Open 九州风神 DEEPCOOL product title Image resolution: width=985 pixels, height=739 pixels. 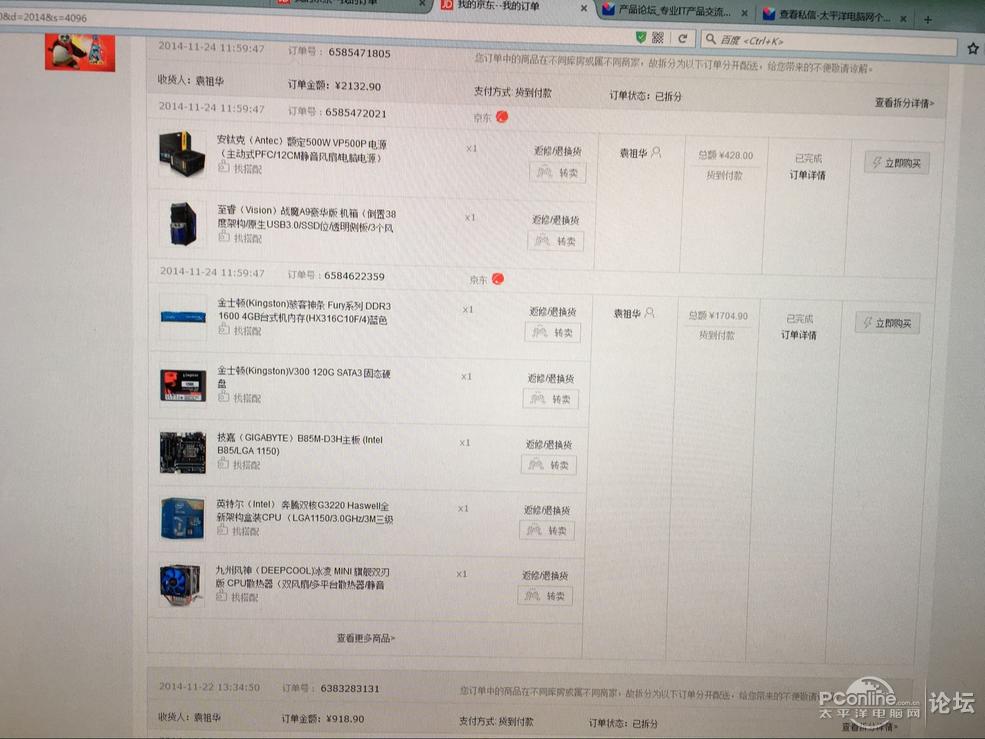pos(302,577)
